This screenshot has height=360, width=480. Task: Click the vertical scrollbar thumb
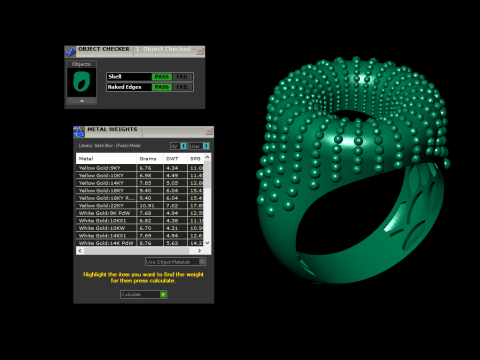tap(207, 175)
